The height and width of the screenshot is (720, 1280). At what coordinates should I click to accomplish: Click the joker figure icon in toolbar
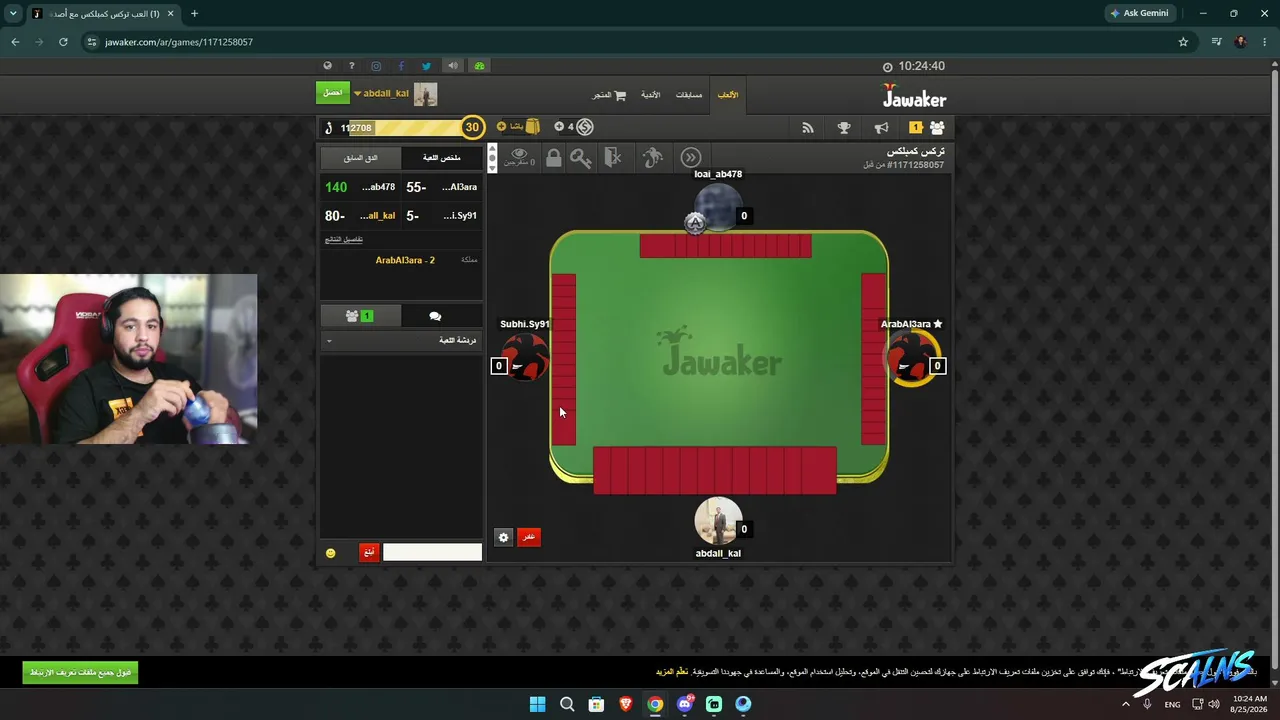652,157
